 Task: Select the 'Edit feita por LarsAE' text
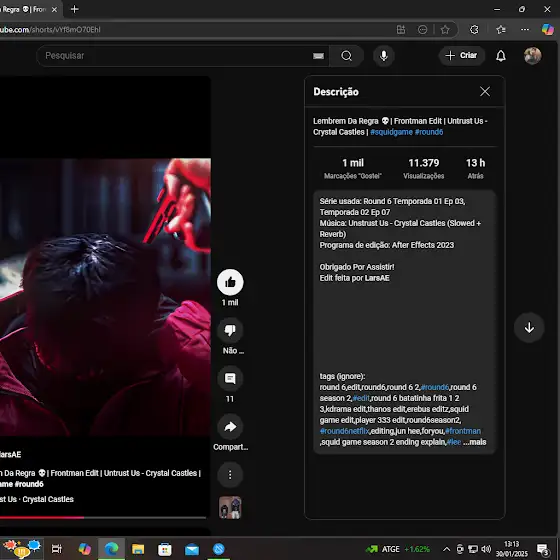coord(354,278)
